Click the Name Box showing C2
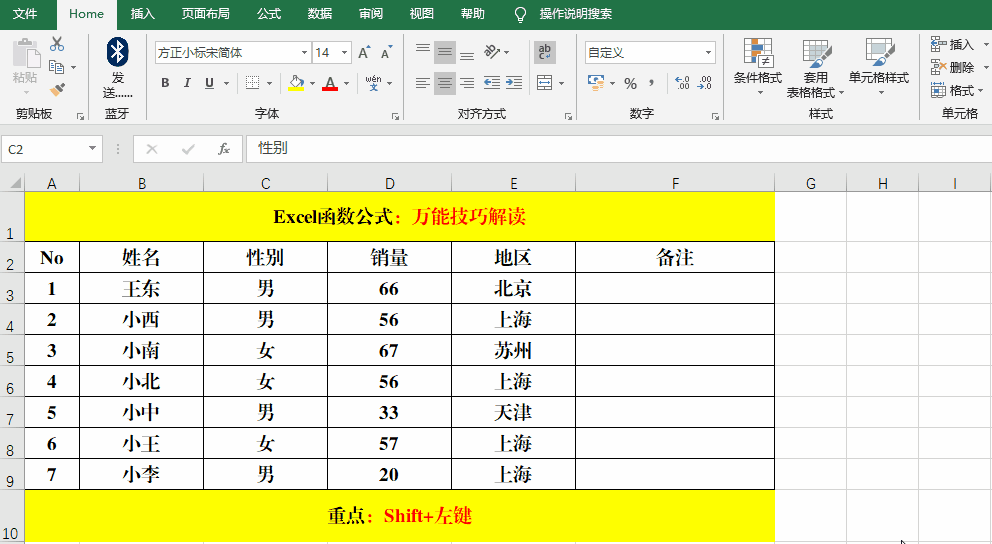This screenshot has height=544, width=992. tap(44, 149)
